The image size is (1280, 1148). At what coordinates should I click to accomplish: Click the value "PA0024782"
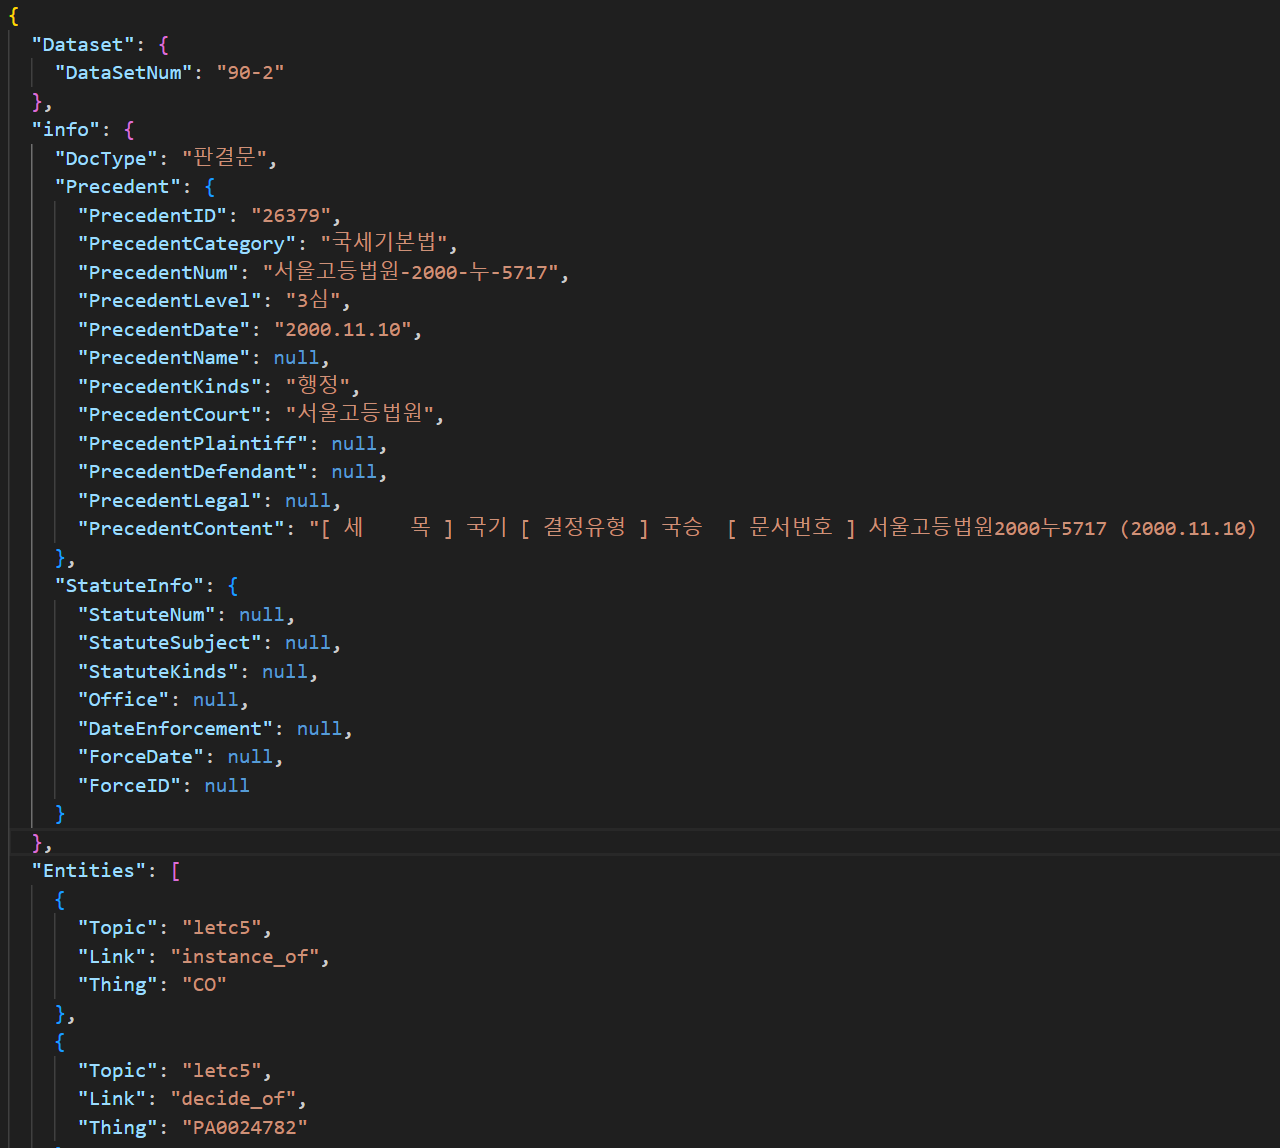point(245,1128)
